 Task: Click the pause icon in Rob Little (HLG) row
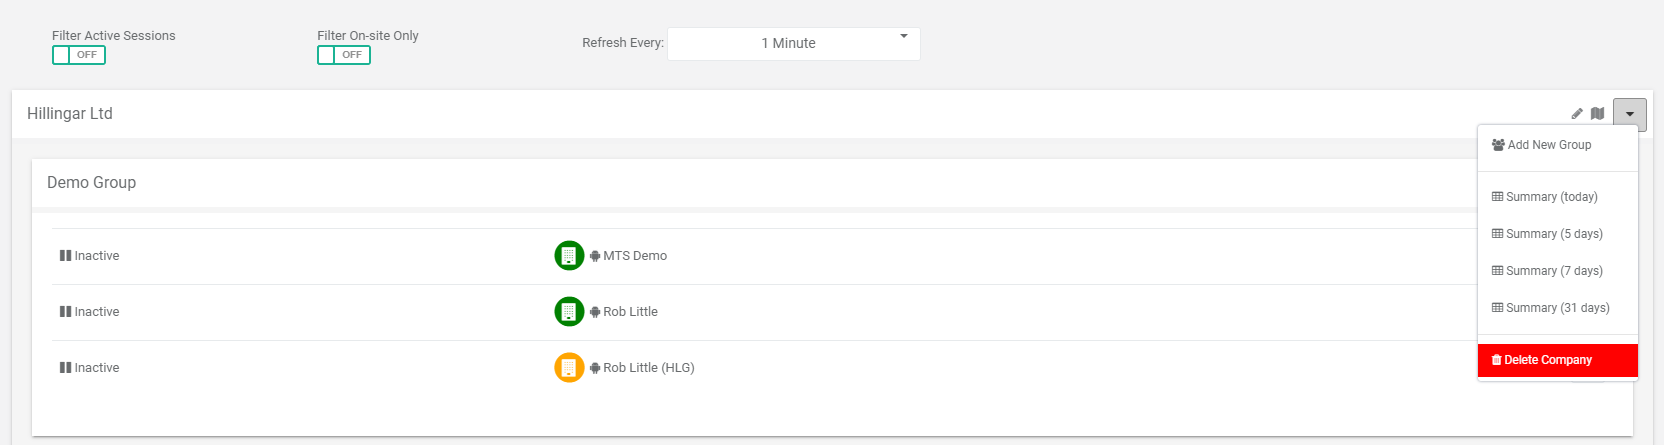pos(65,368)
